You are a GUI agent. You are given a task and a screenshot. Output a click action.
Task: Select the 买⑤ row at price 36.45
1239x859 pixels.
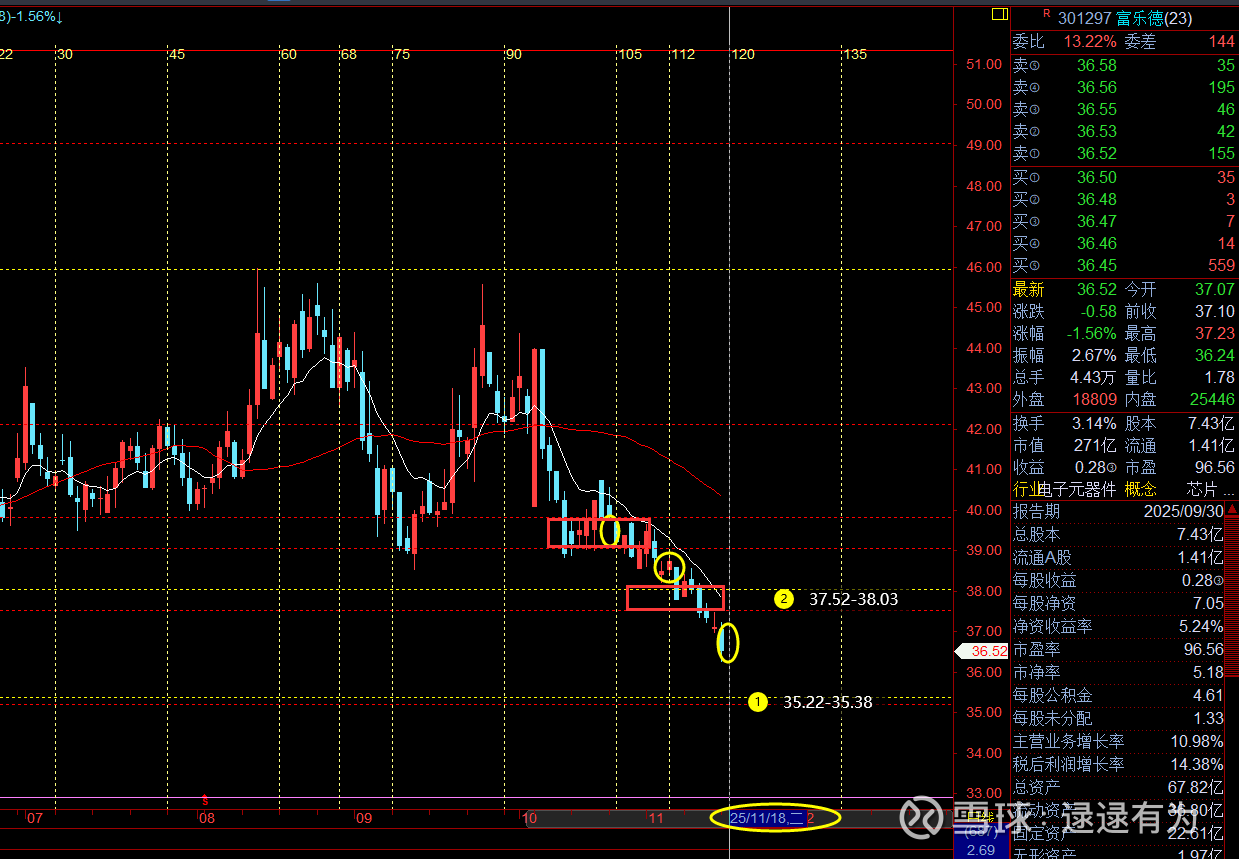pos(1124,266)
